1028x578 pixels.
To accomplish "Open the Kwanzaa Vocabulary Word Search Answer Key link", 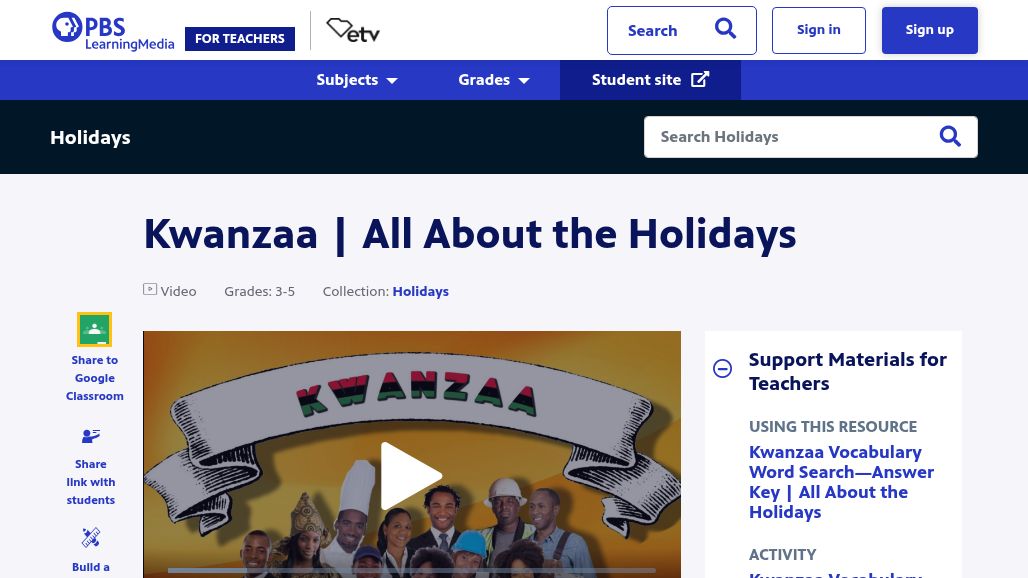I will 841,482.
